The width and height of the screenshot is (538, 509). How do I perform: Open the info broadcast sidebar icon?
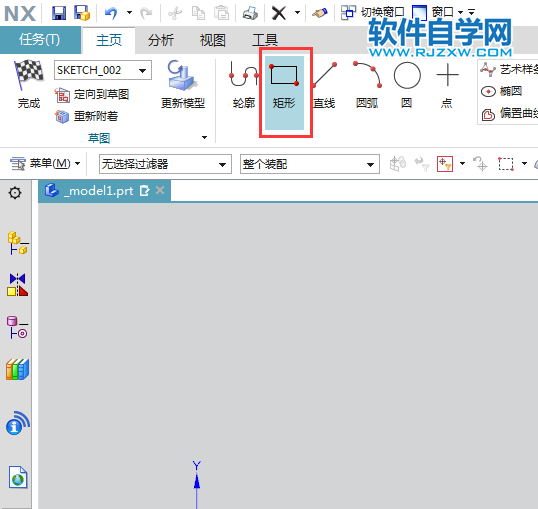coord(18,423)
